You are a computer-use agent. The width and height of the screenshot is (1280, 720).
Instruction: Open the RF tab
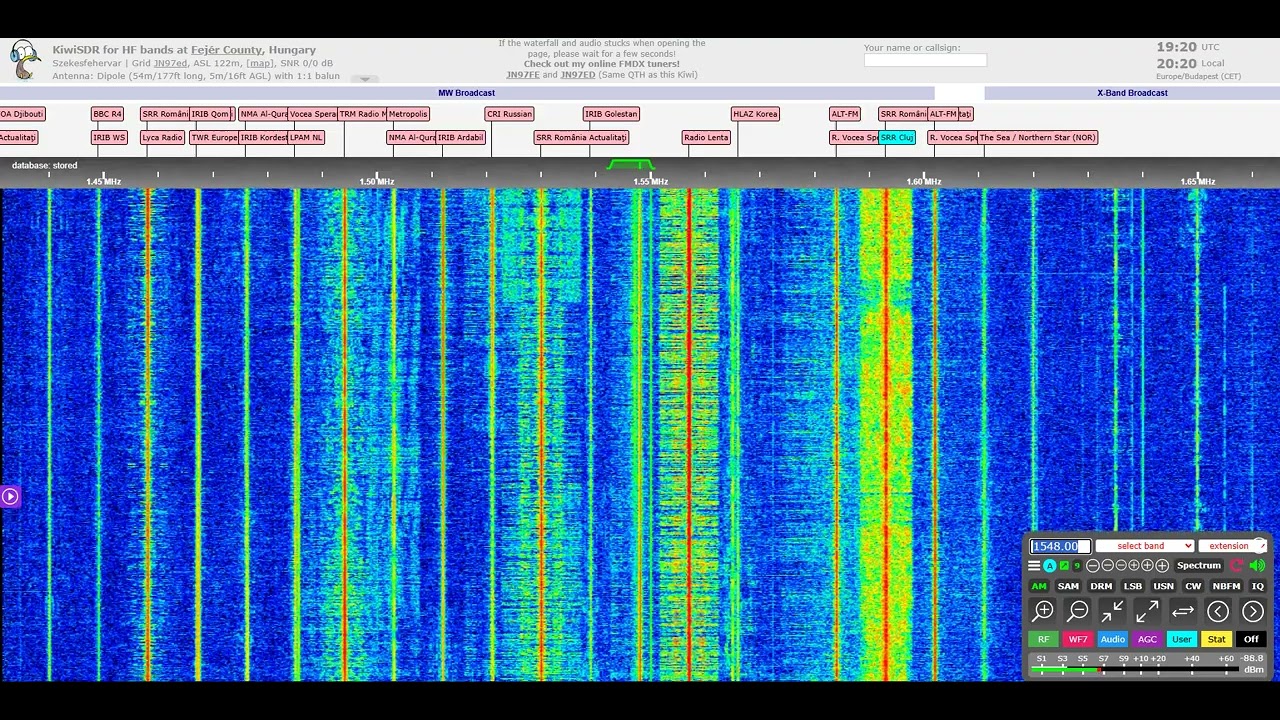click(x=1043, y=639)
